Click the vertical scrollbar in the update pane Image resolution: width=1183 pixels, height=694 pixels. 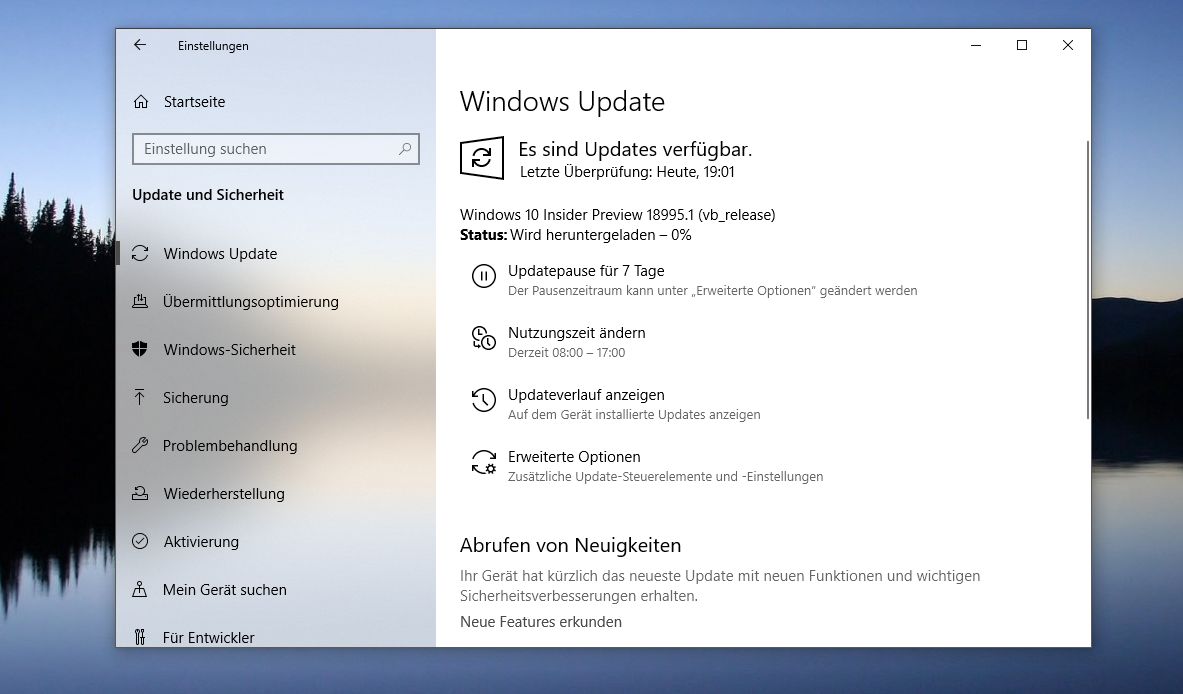(1087, 279)
